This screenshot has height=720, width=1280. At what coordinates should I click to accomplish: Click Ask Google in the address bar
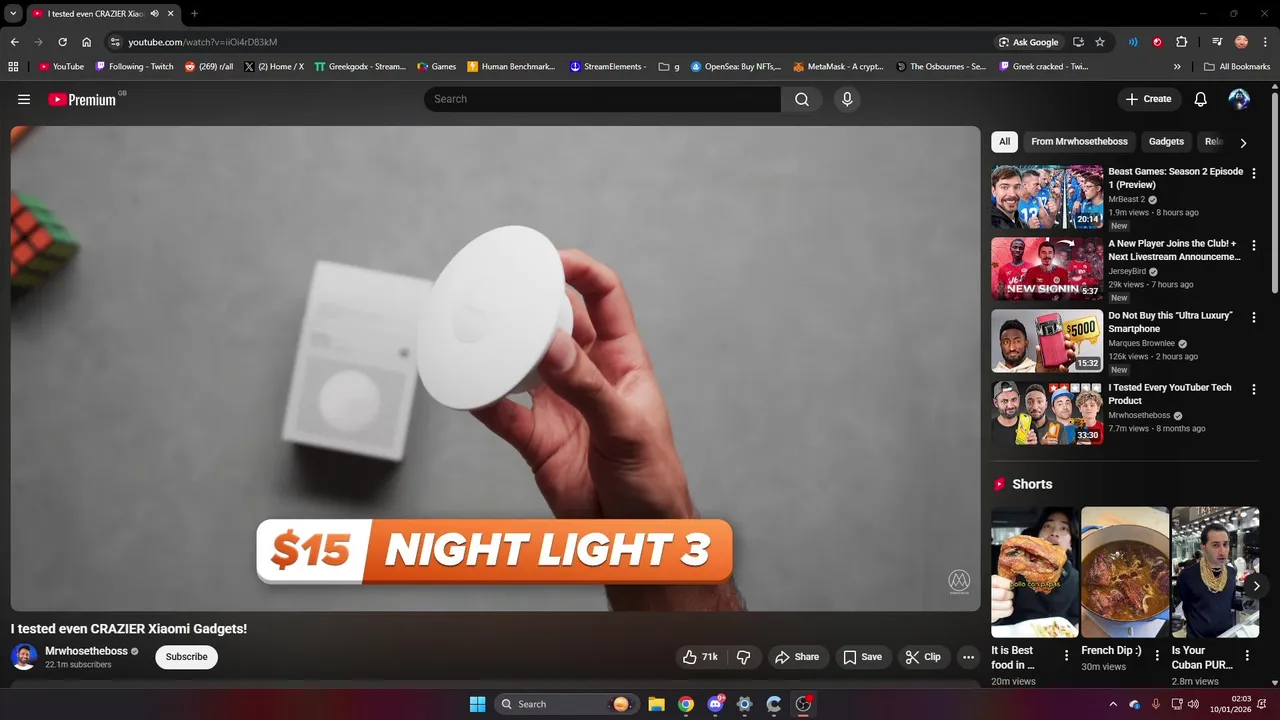click(1028, 42)
